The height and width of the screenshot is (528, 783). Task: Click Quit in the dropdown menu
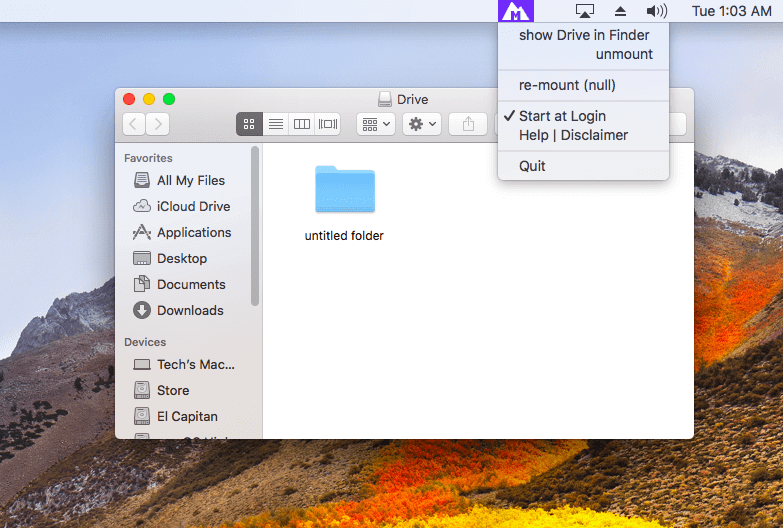point(532,166)
